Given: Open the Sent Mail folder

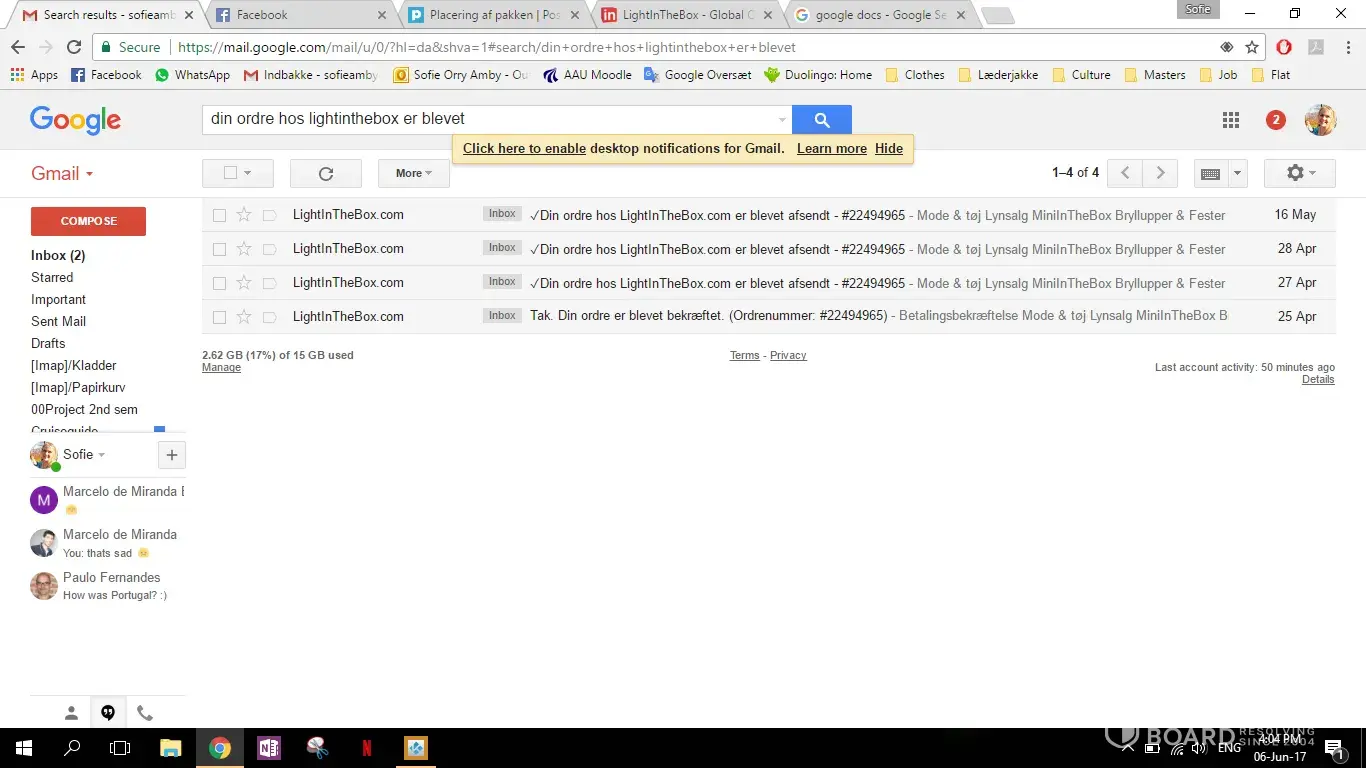Looking at the screenshot, I should click(x=58, y=321).
